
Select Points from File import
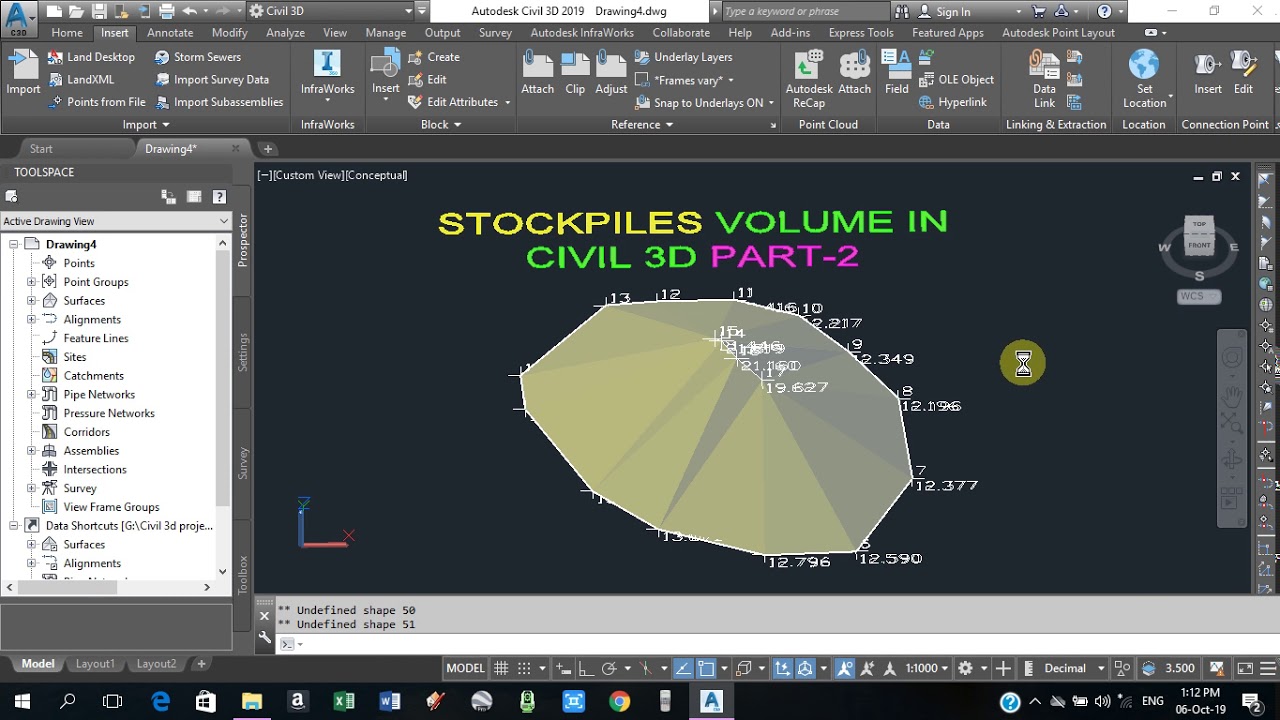[96, 102]
